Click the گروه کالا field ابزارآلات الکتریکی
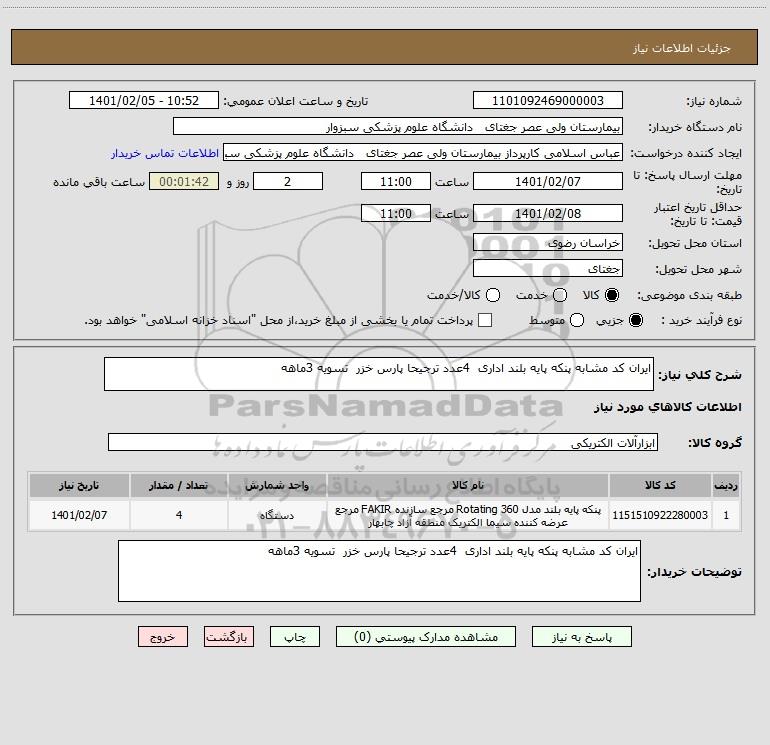Viewport: 770px width, 745px height. (x=383, y=442)
